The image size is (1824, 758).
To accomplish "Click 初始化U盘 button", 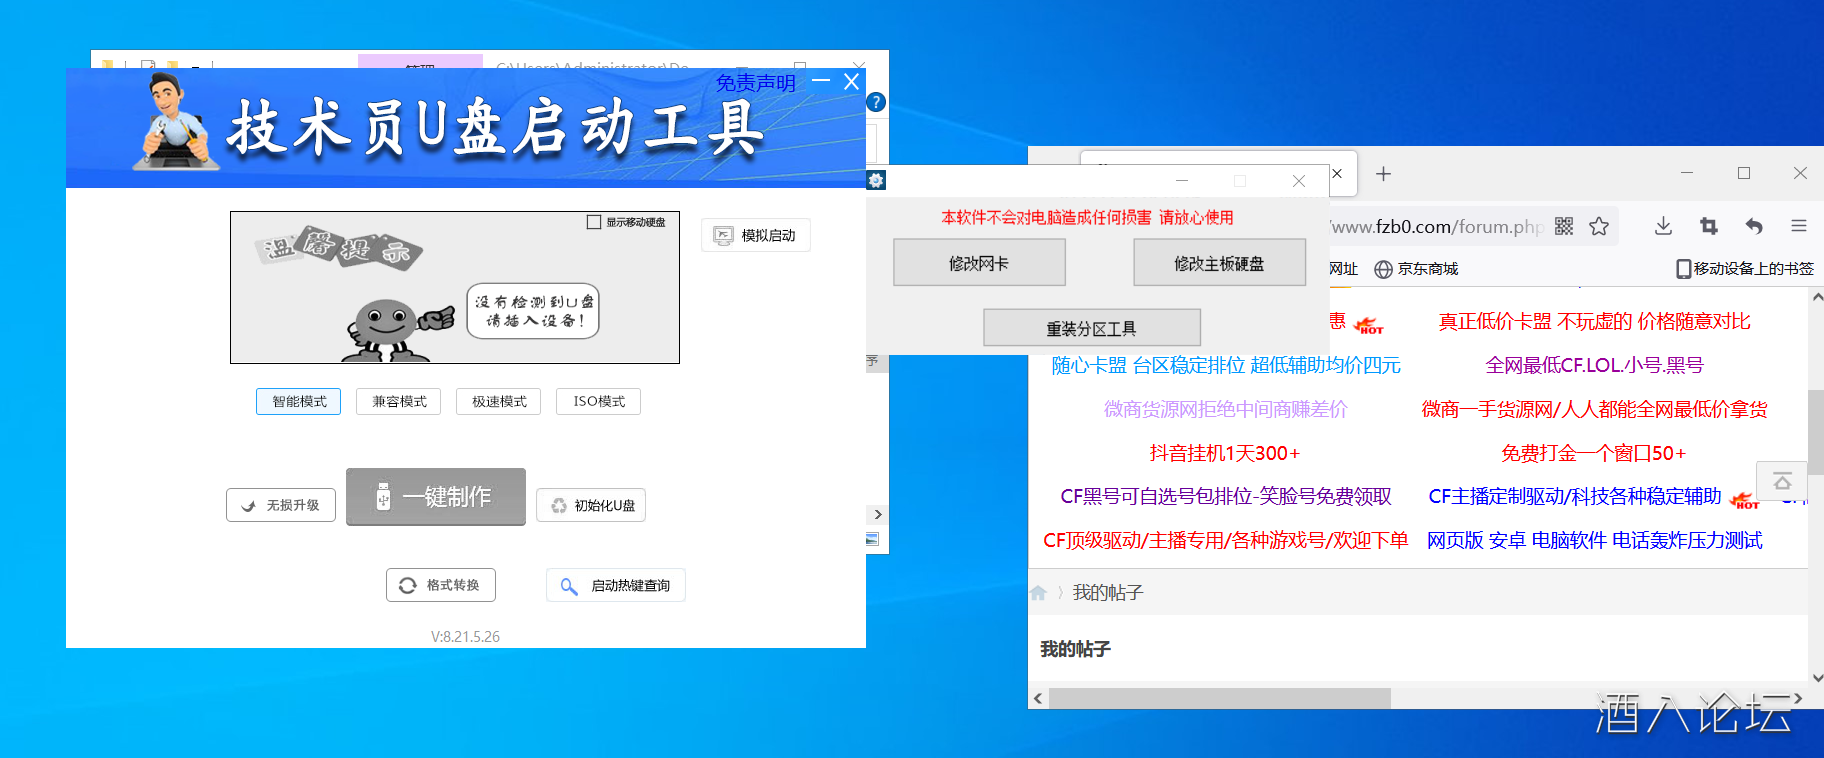I will coord(591,505).
